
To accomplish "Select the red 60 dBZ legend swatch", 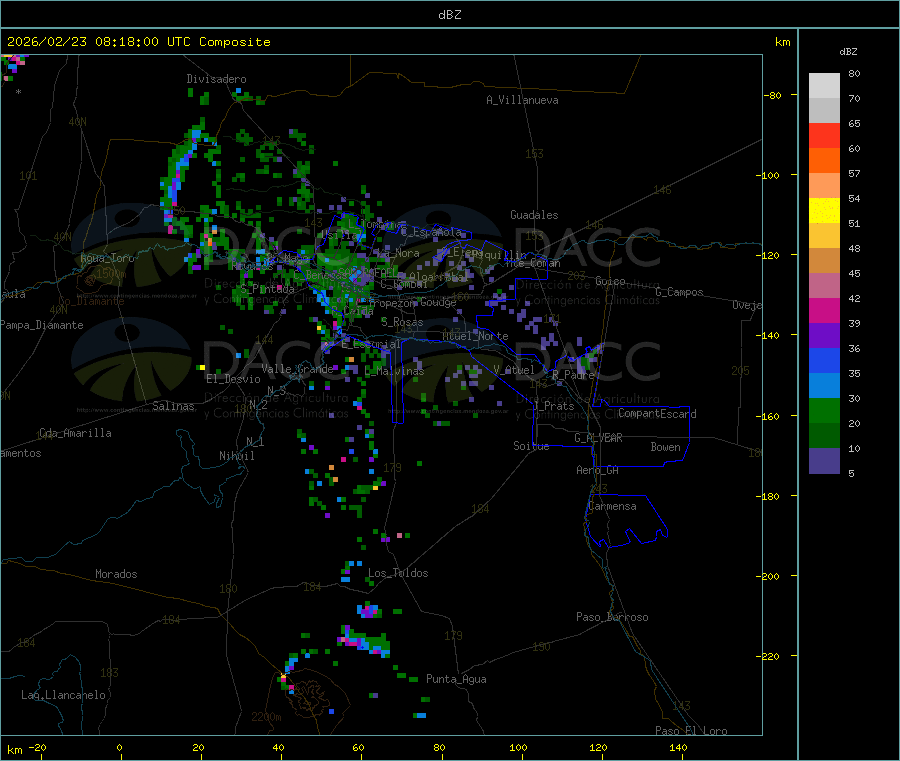I will [824, 135].
